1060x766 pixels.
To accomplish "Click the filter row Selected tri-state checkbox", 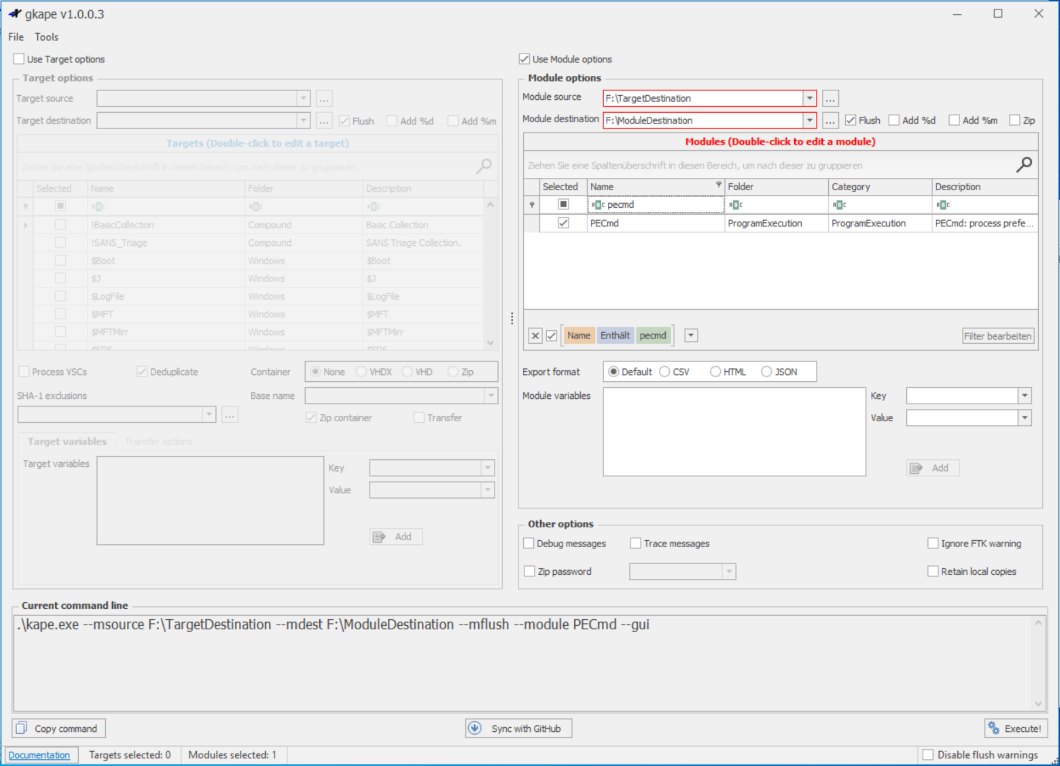I will (x=563, y=204).
